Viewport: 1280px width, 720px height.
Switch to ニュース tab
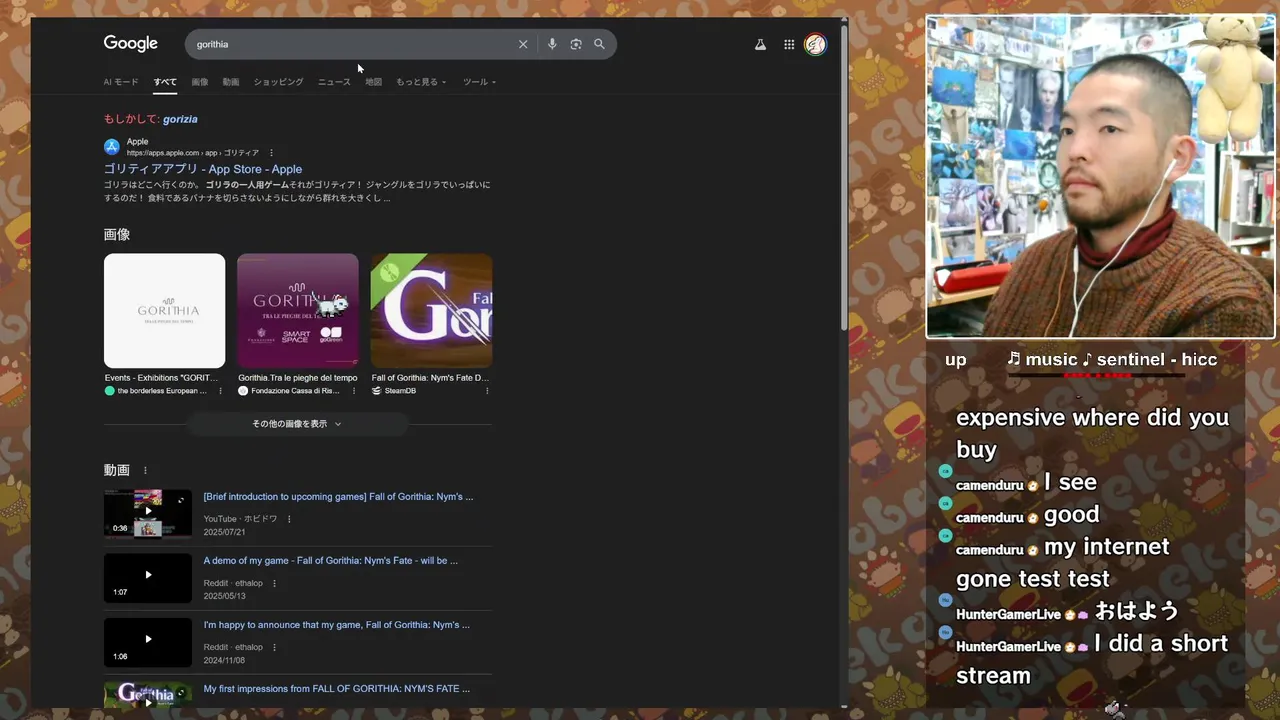(x=334, y=82)
